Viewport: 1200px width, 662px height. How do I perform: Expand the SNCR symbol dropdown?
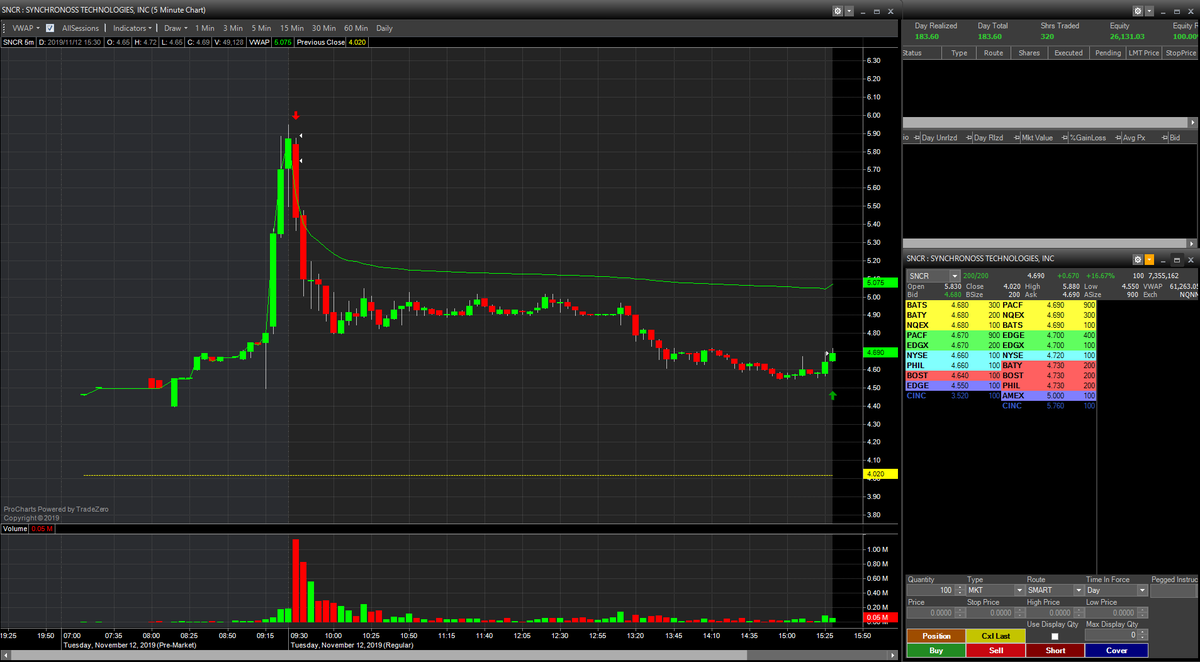click(x=955, y=275)
